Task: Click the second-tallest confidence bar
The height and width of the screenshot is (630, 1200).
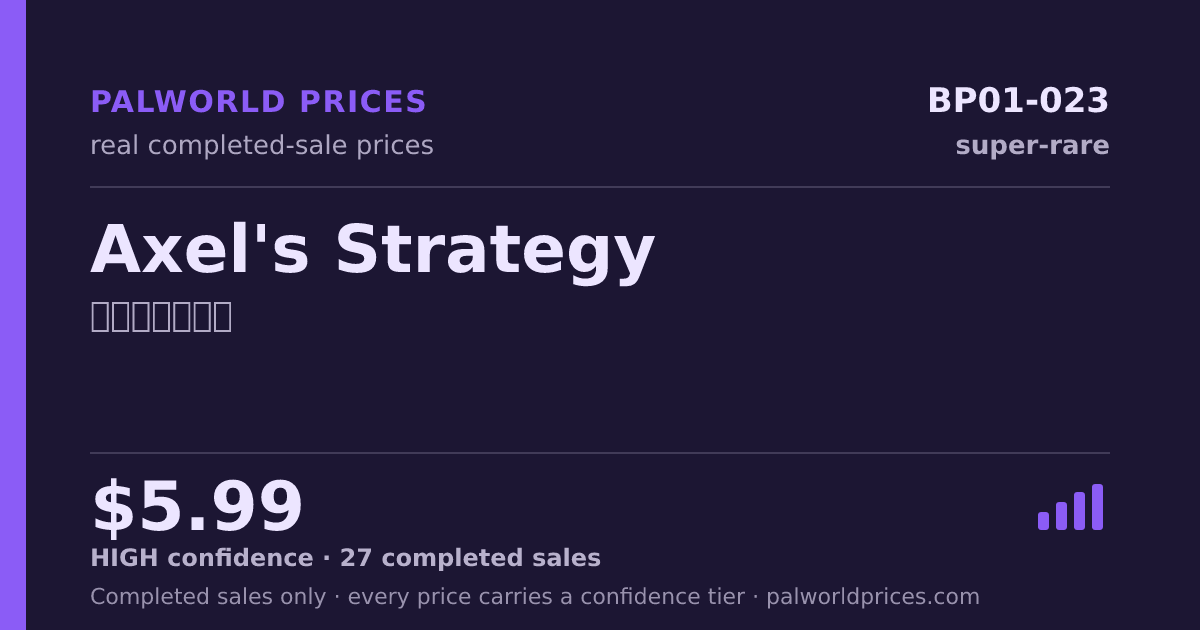Action: click(x=1079, y=511)
